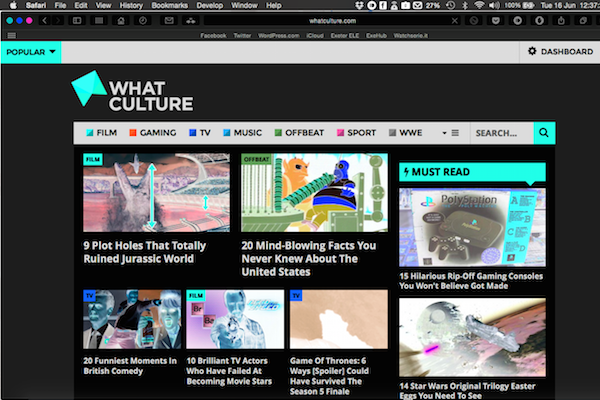Open the Dropbox menu bar icon
This screenshot has height=400, width=600.
[359, 5]
